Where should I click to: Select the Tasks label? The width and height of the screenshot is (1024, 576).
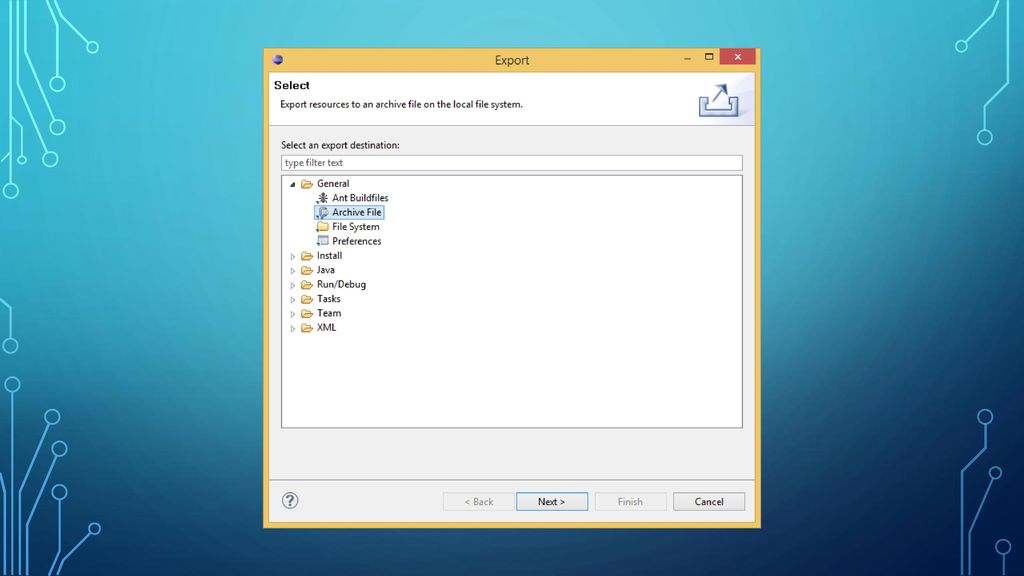coord(328,298)
